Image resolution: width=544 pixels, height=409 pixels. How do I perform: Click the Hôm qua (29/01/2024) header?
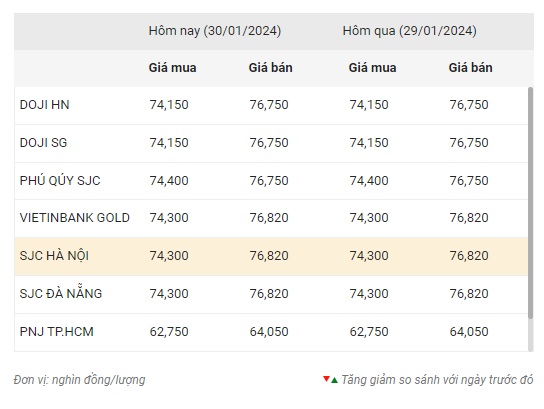click(x=409, y=31)
